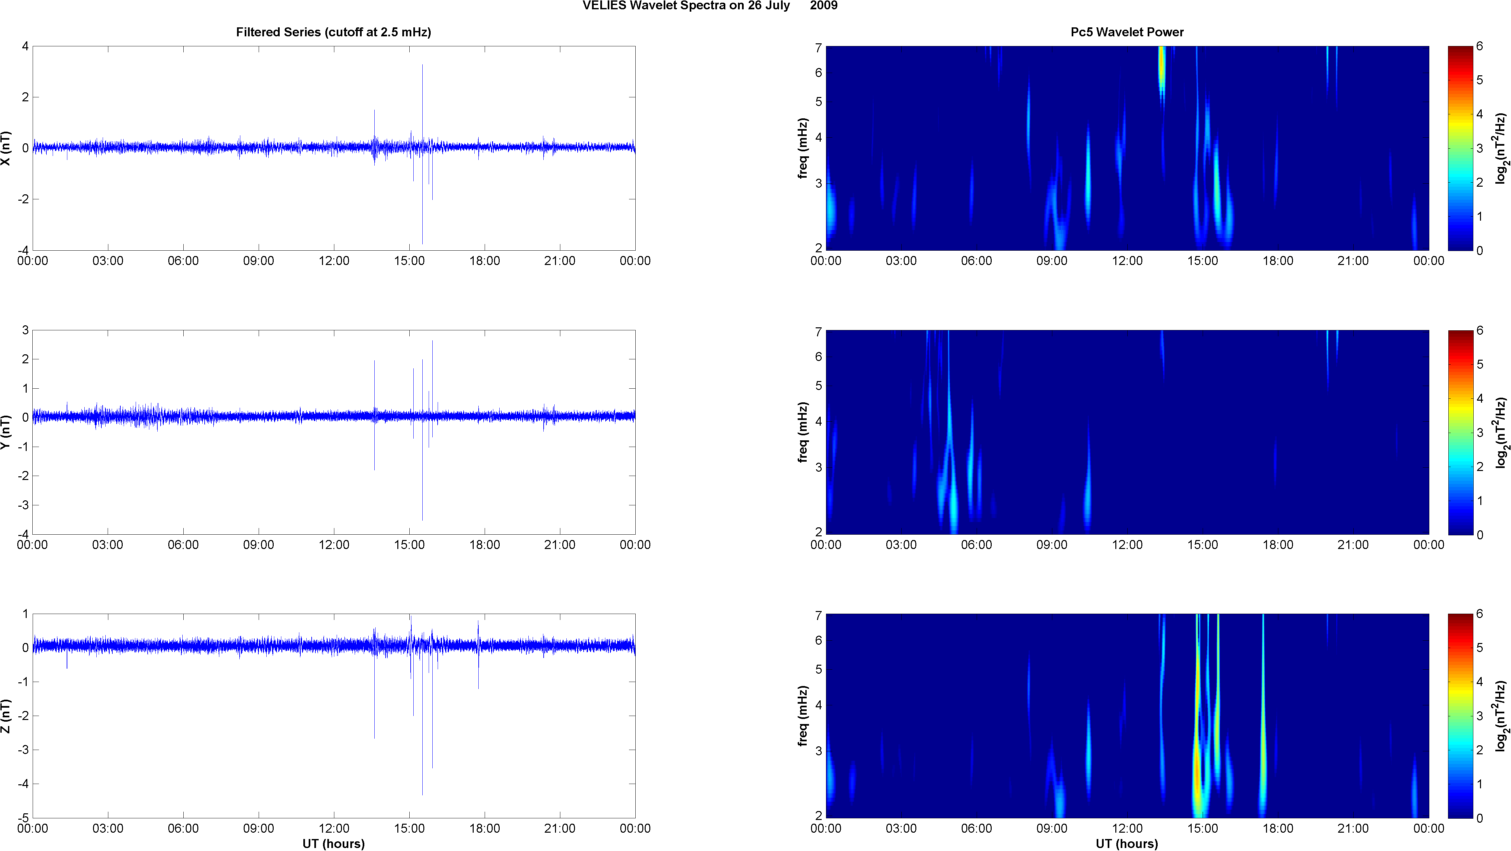
Task: Click UT (hours) label under bottom spectrogram
Action: pyautogui.click(x=1127, y=844)
